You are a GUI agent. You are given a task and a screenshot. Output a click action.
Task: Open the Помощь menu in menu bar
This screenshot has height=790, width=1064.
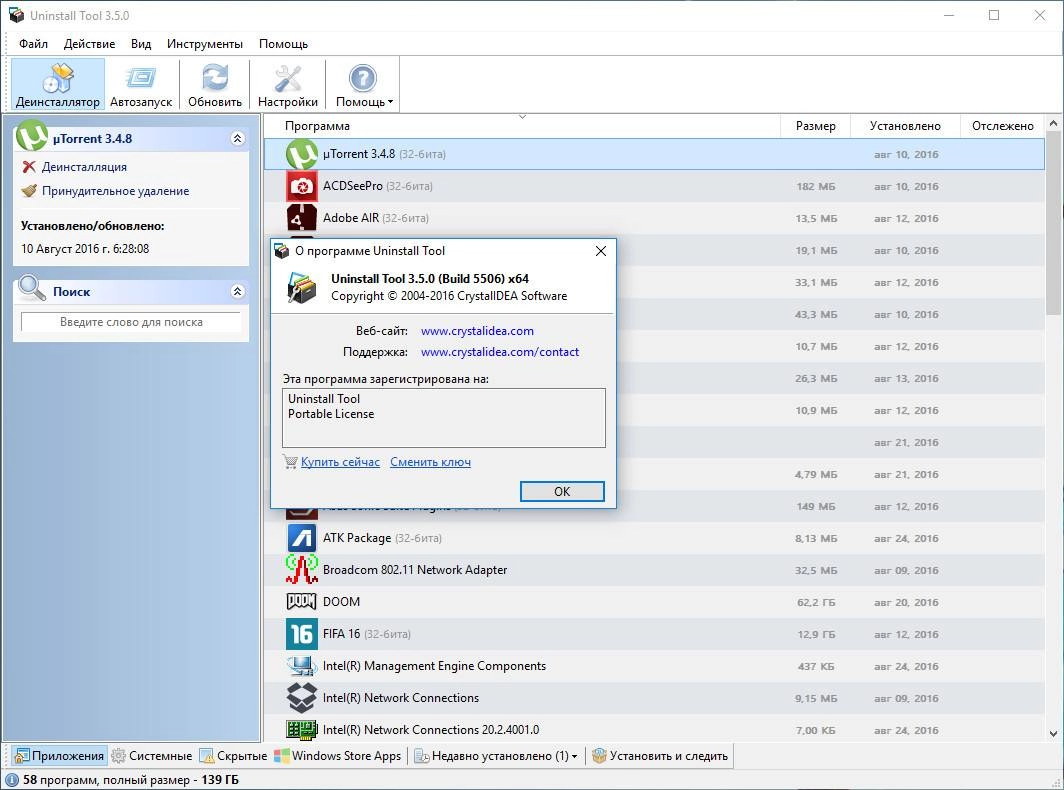tap(284, 43)
